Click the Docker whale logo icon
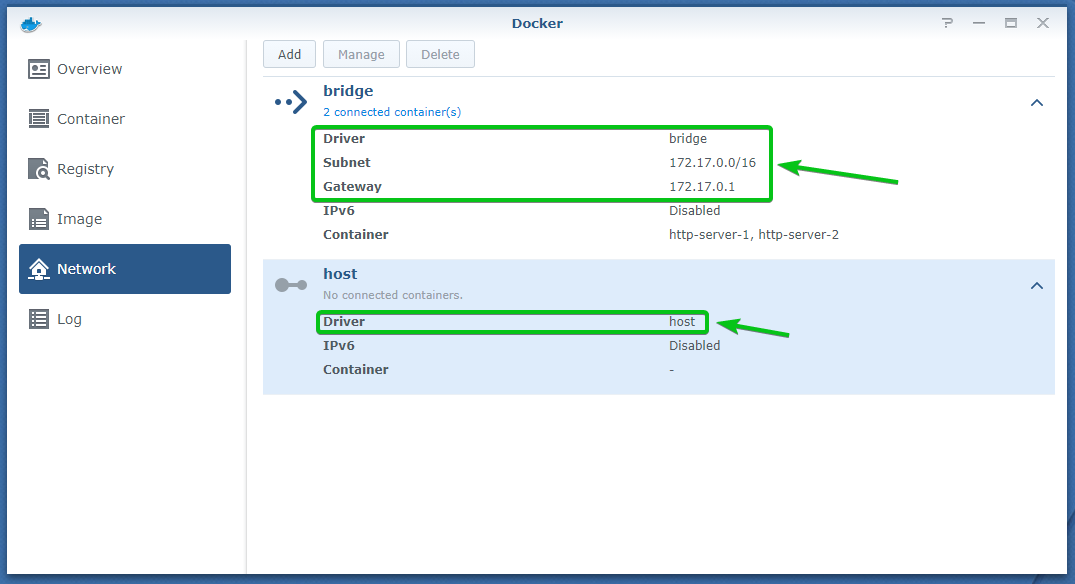Screen dimensions: 1075x584 (x=32, y=25)
